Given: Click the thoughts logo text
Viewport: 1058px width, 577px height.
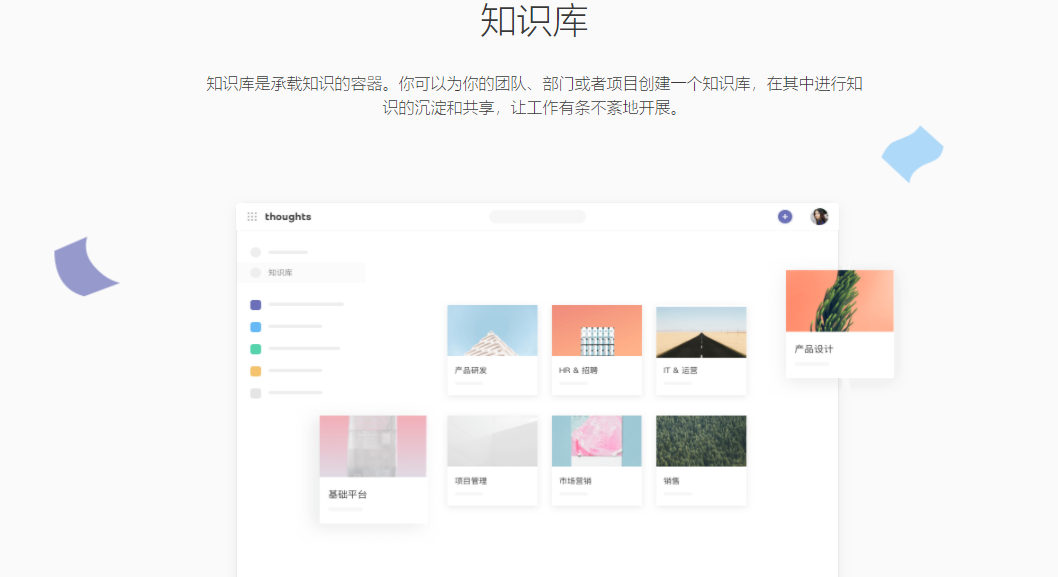Looking at the screenshot, I should 288,217.
